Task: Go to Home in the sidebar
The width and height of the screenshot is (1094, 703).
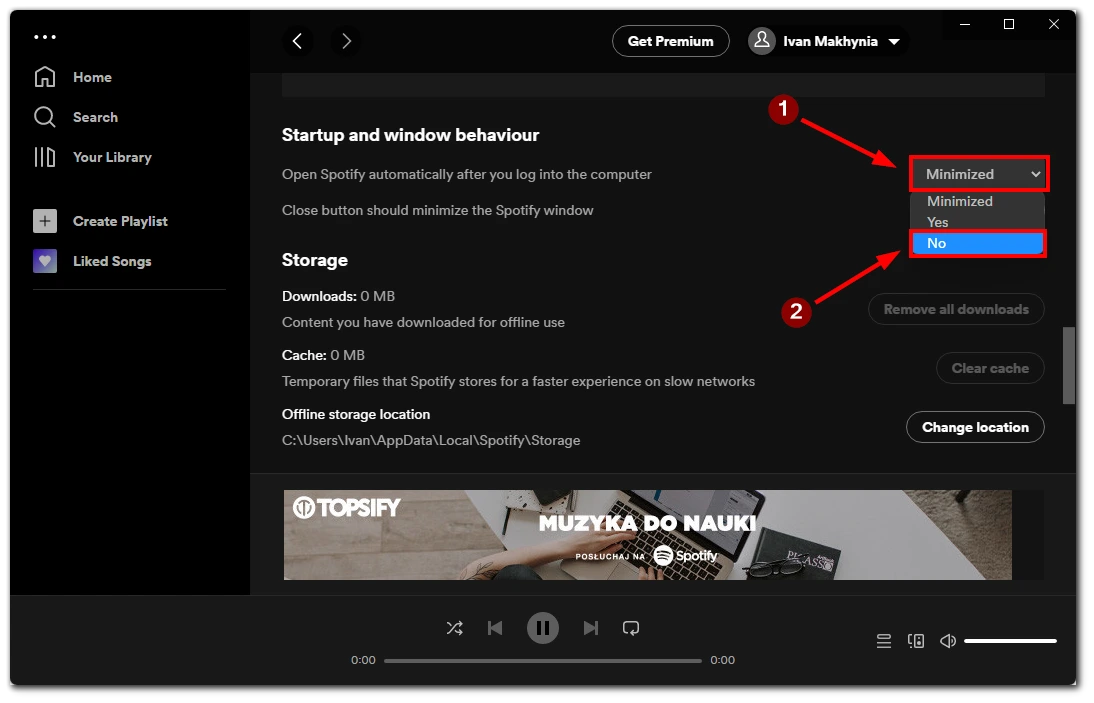Action: [73, 77]
